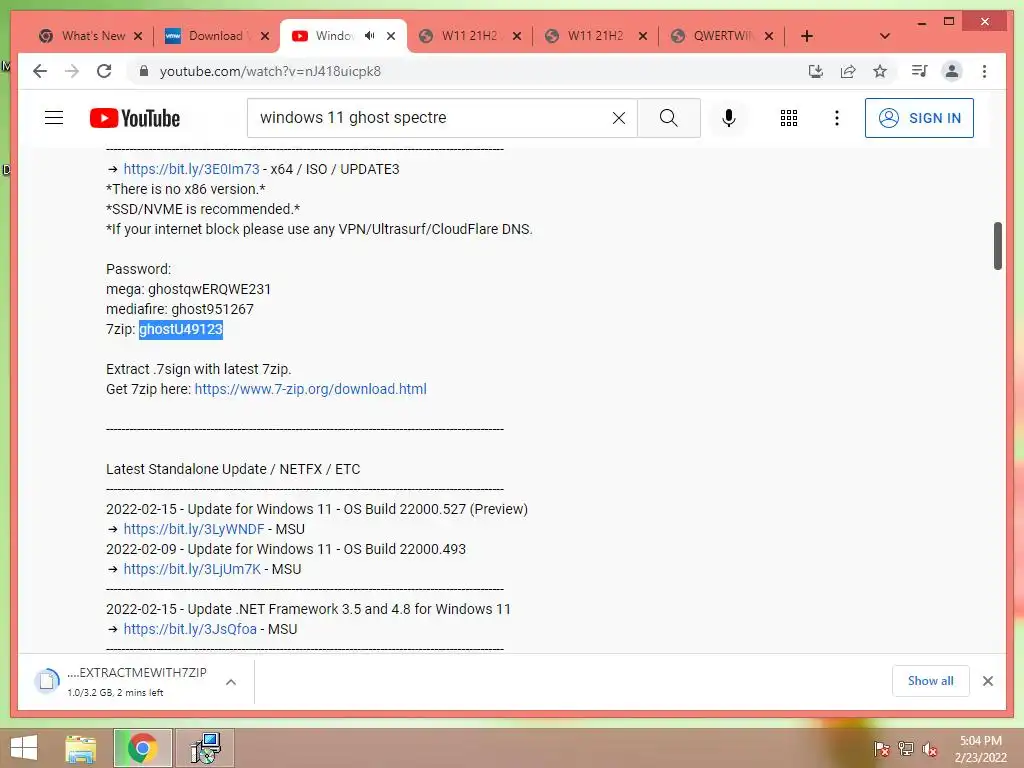
Task: Go to YouTube home via logo
Action: point(135,118)
